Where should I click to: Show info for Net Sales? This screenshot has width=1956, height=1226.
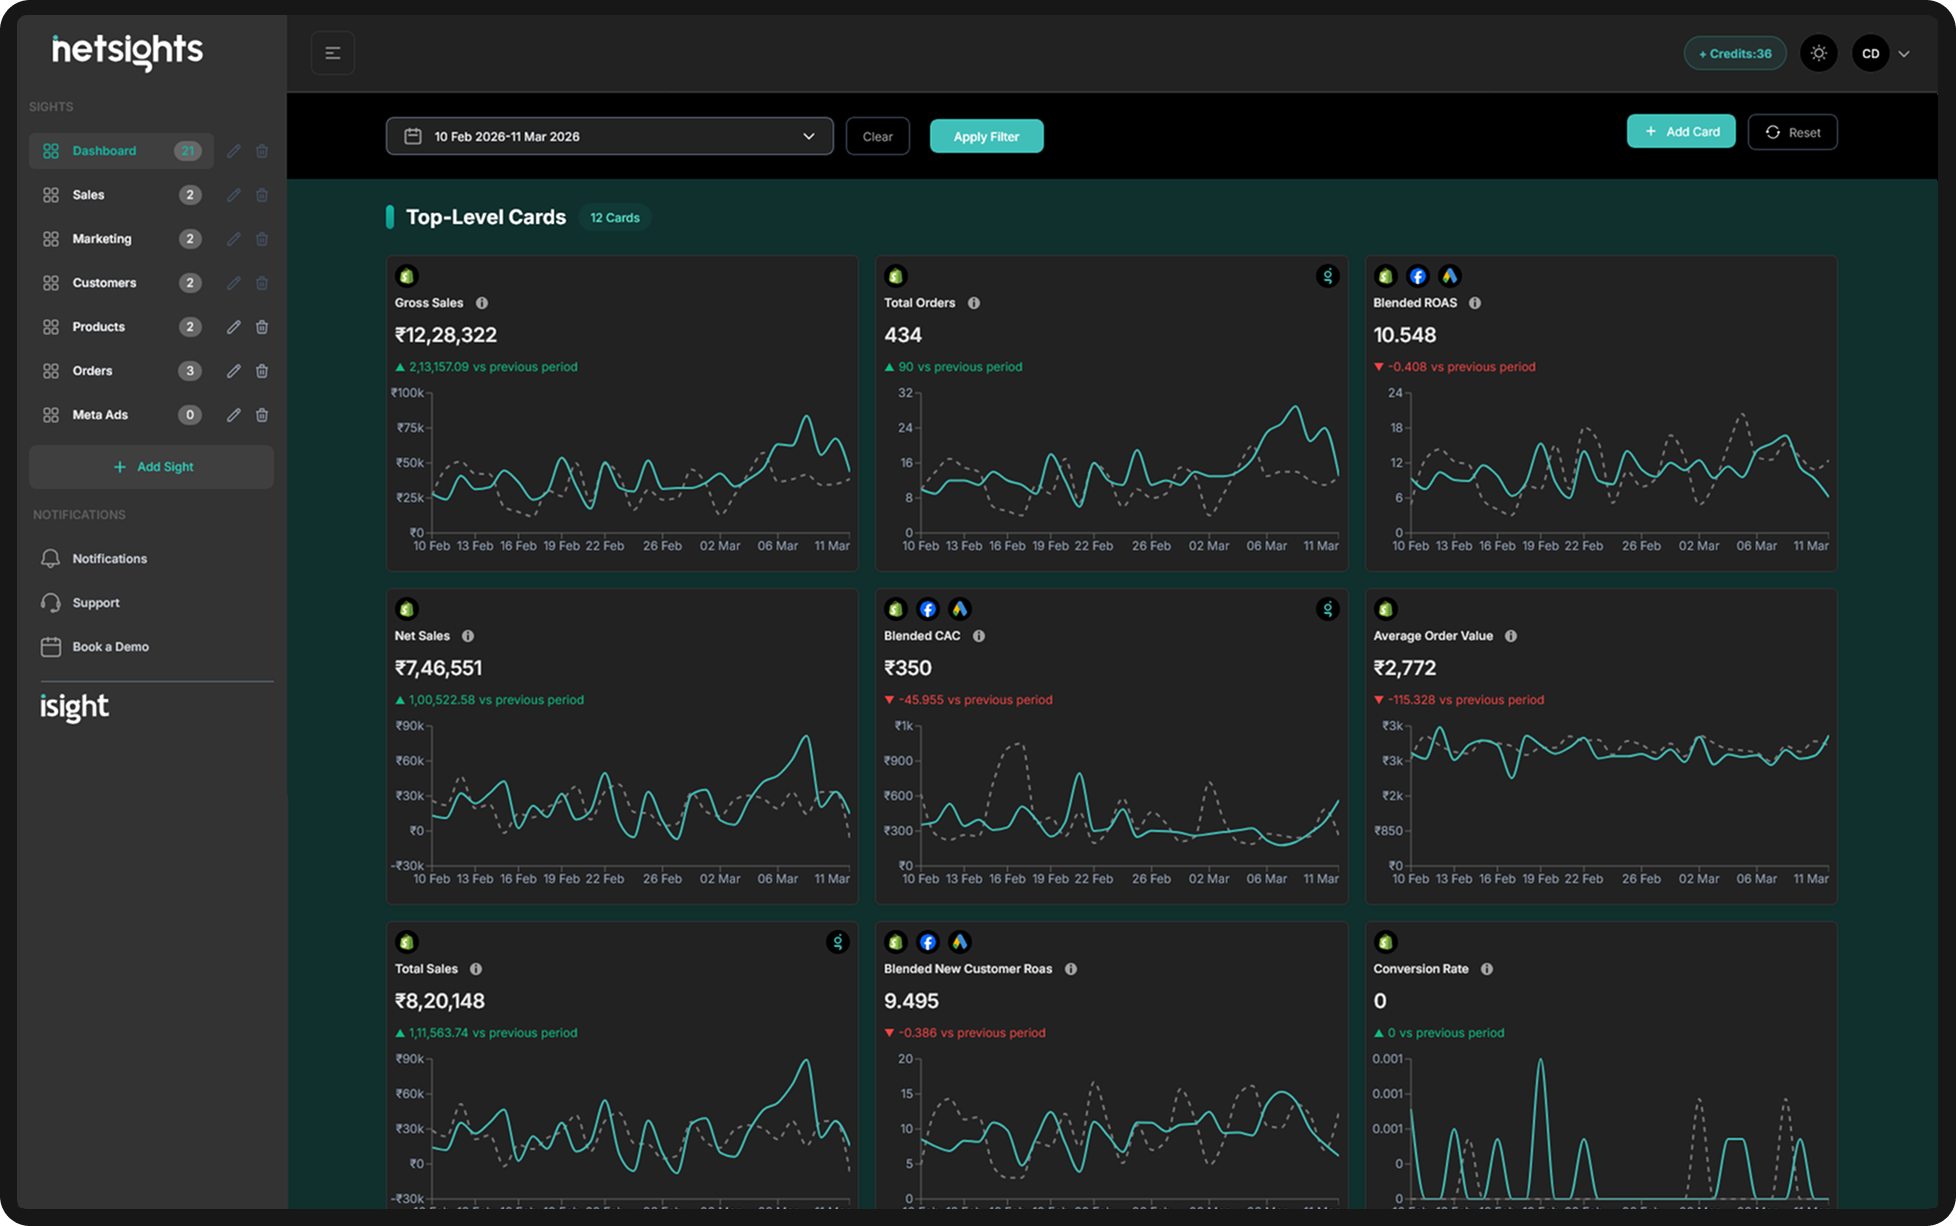[x=468, y=636]
